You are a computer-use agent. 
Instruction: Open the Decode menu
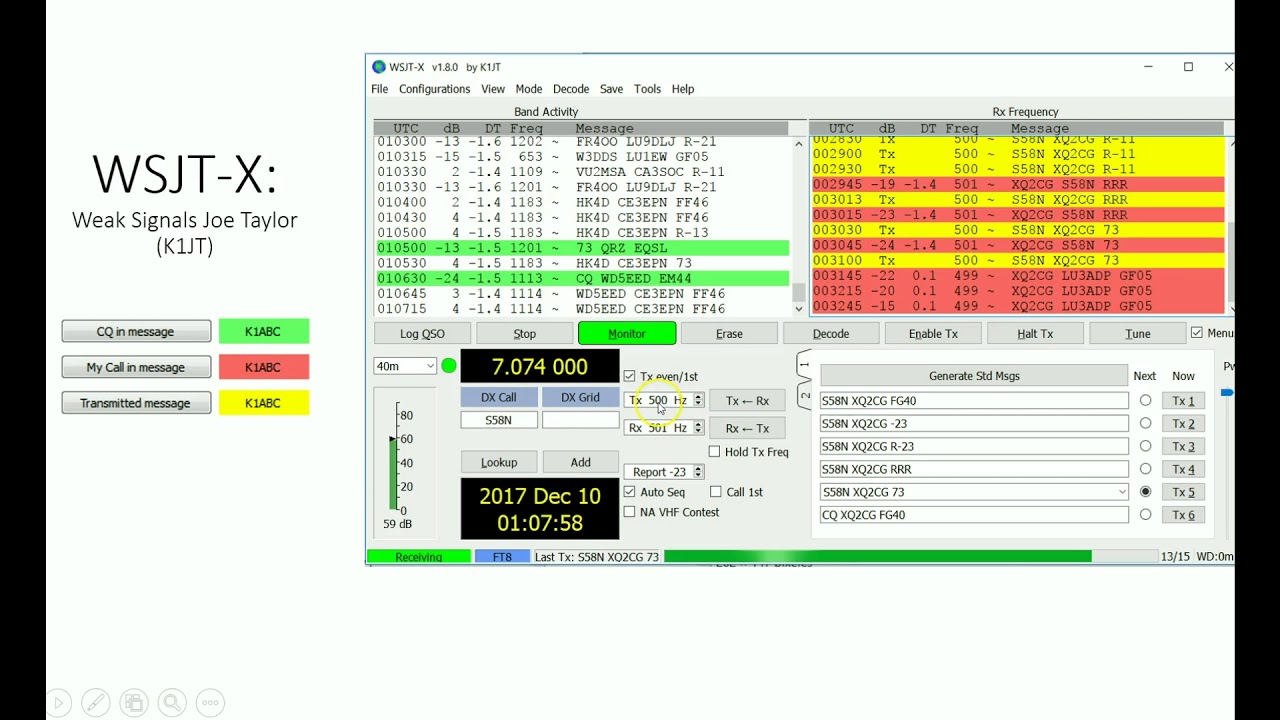[571, 89]
